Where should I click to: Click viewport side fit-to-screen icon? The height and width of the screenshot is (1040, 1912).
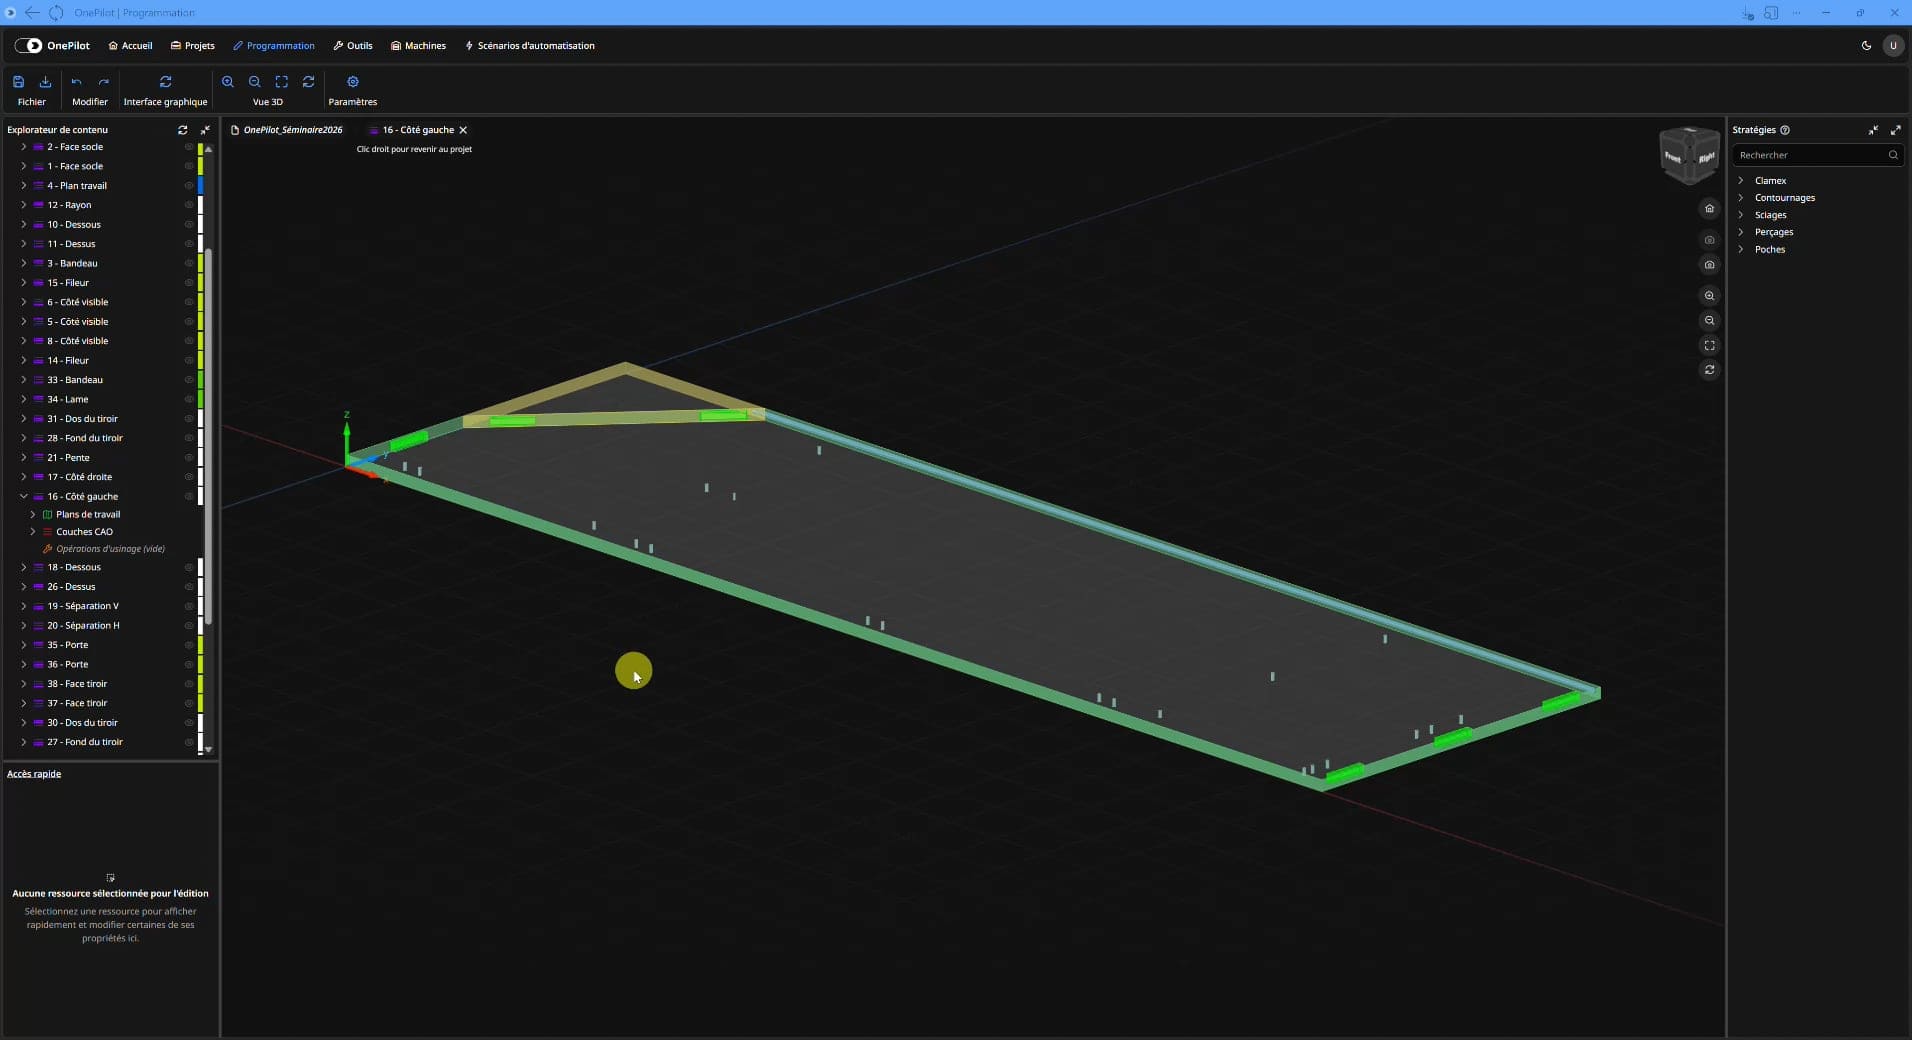pos(1710,346)
